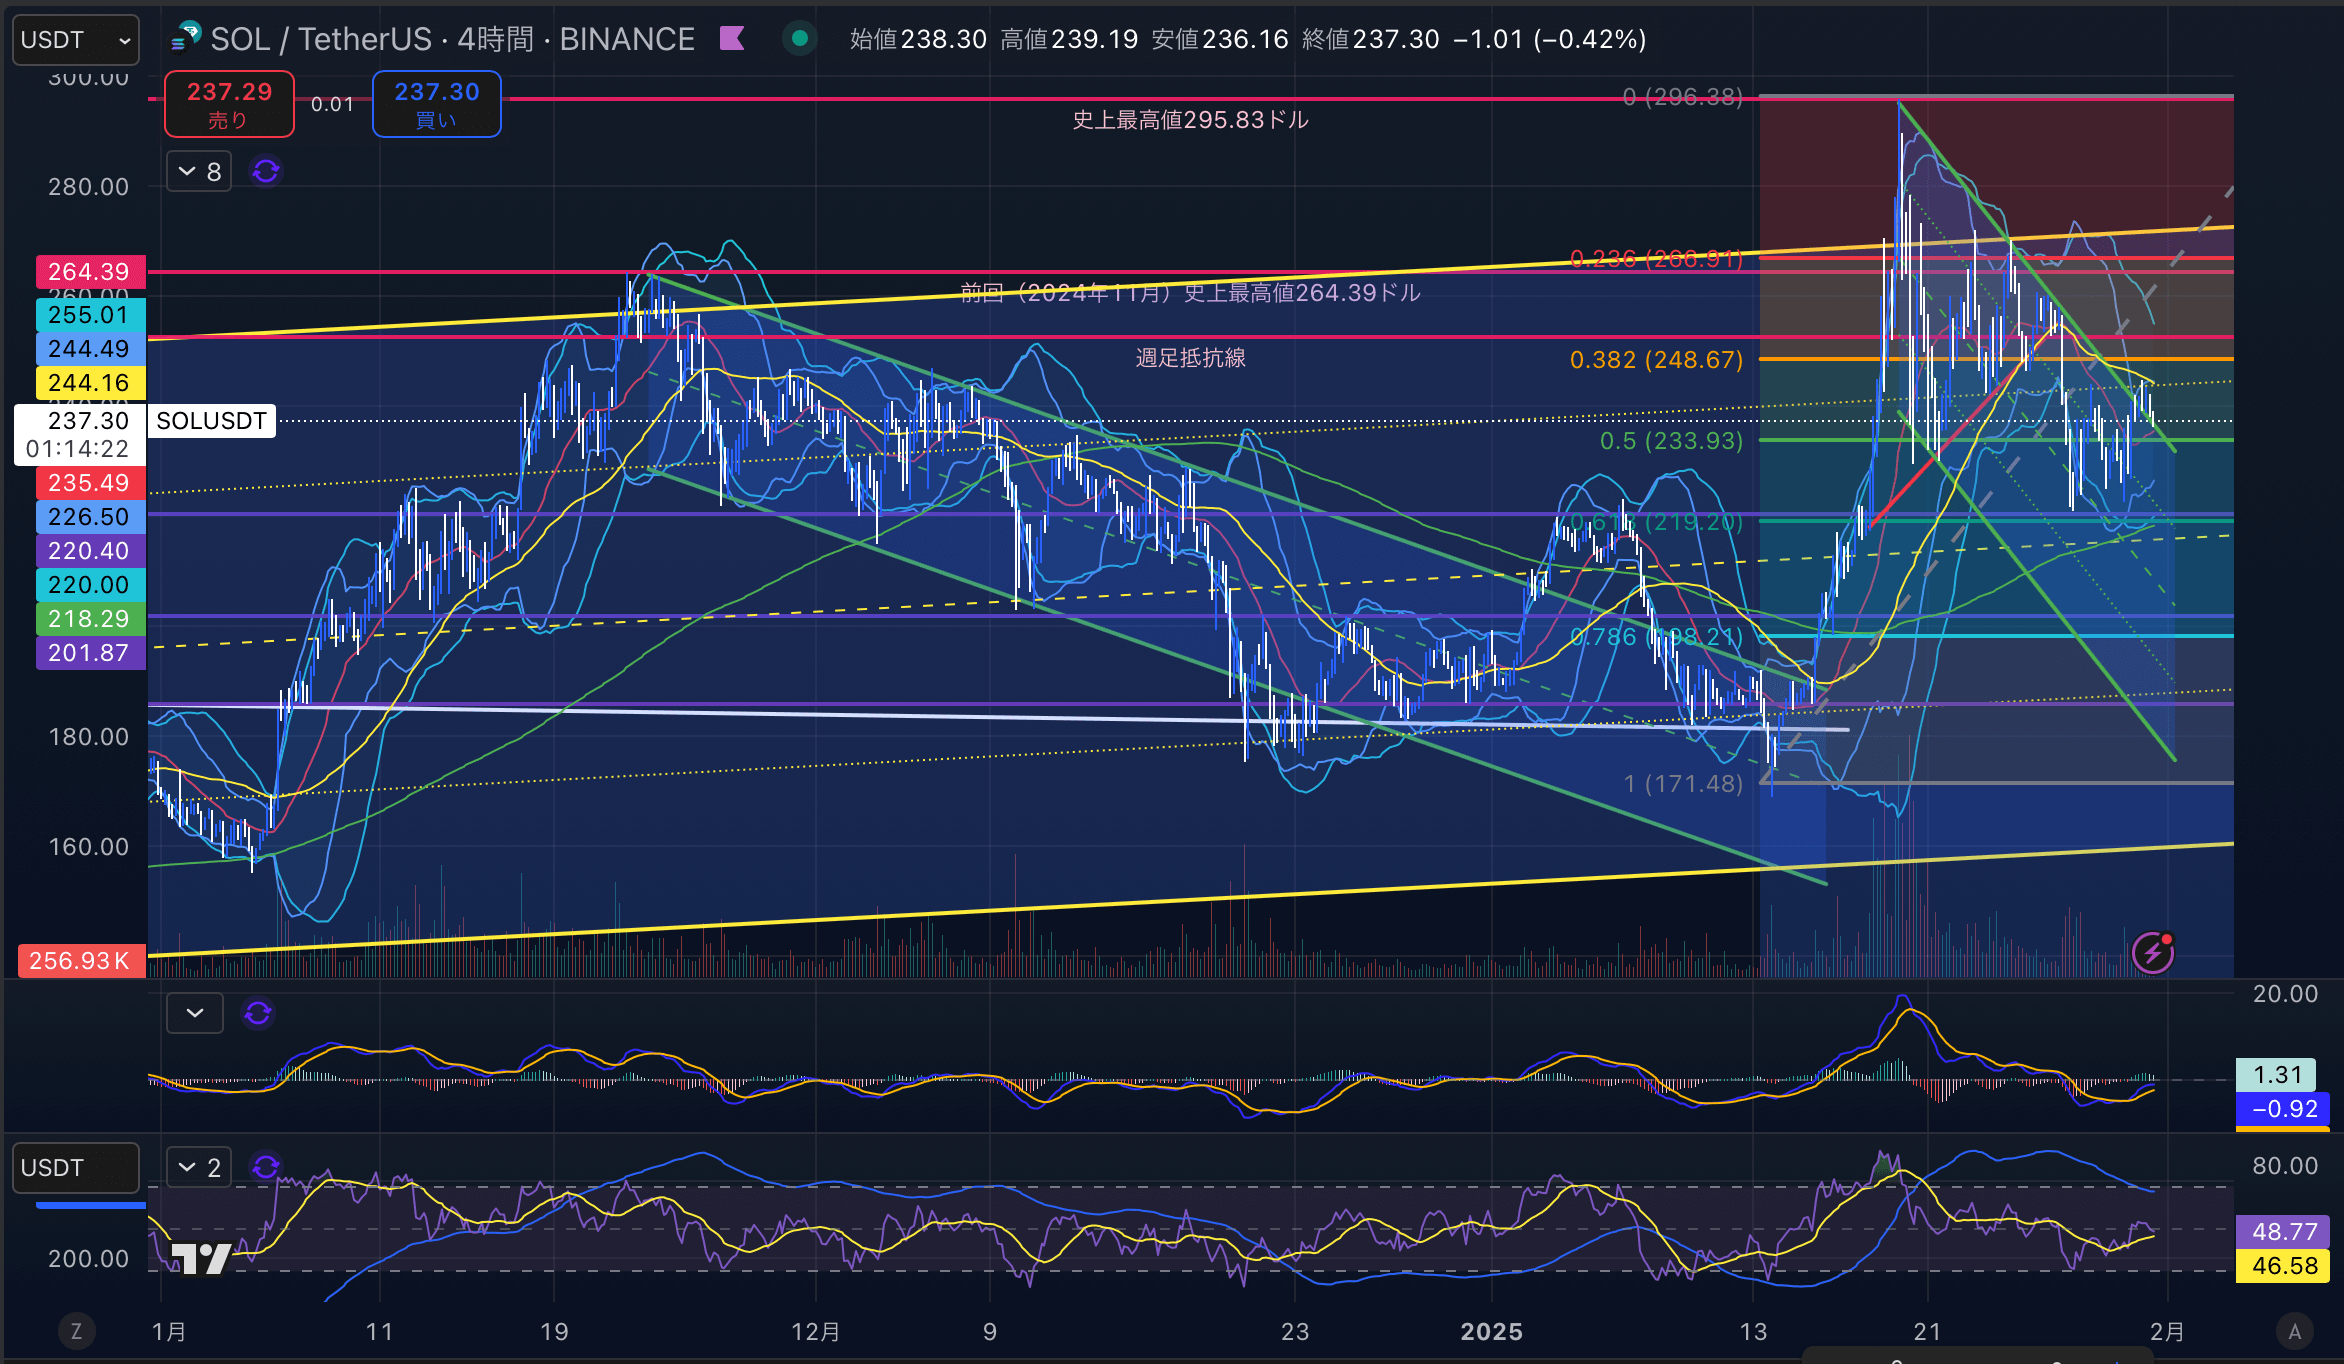Image resolution: width=2344 pixels, height=1364 pixels.
Task: Click the red 235.49 price label
Action: tap(90, 483)
